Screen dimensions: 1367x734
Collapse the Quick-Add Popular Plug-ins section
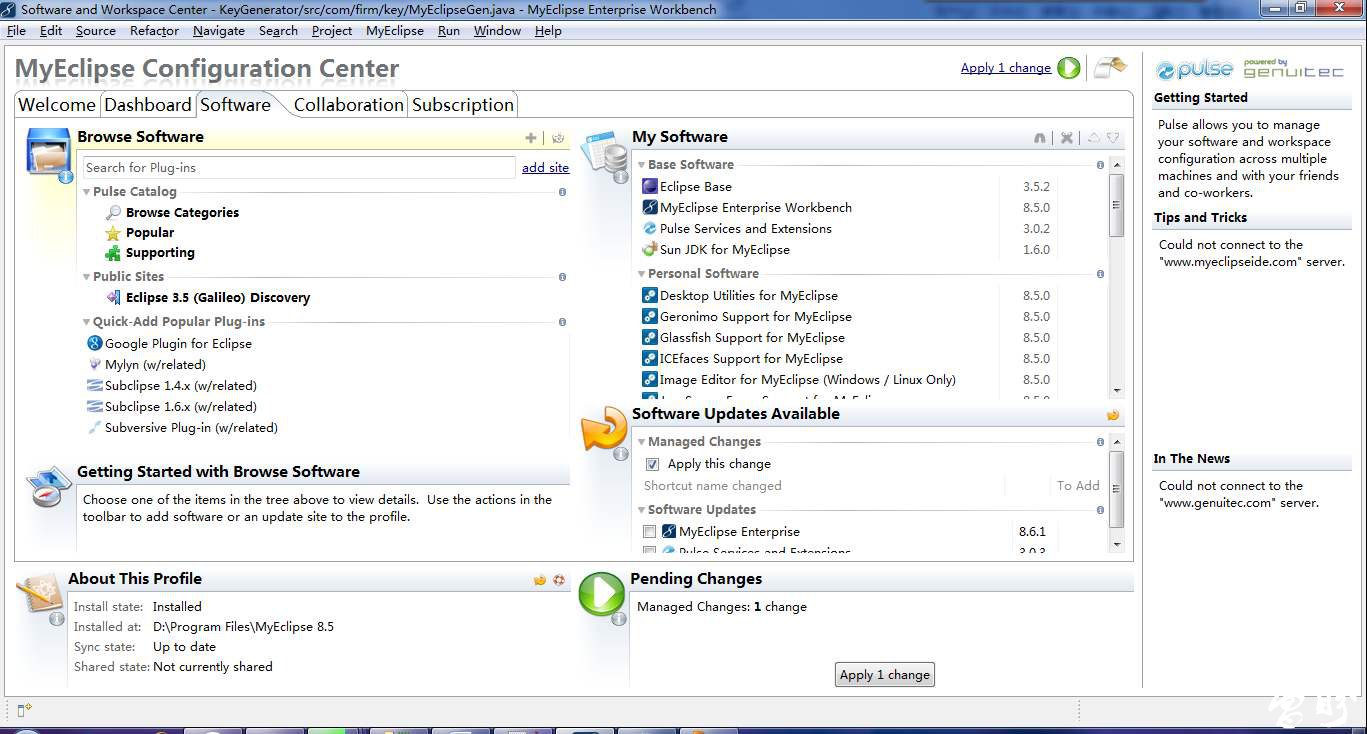click(x=87, y=322)
